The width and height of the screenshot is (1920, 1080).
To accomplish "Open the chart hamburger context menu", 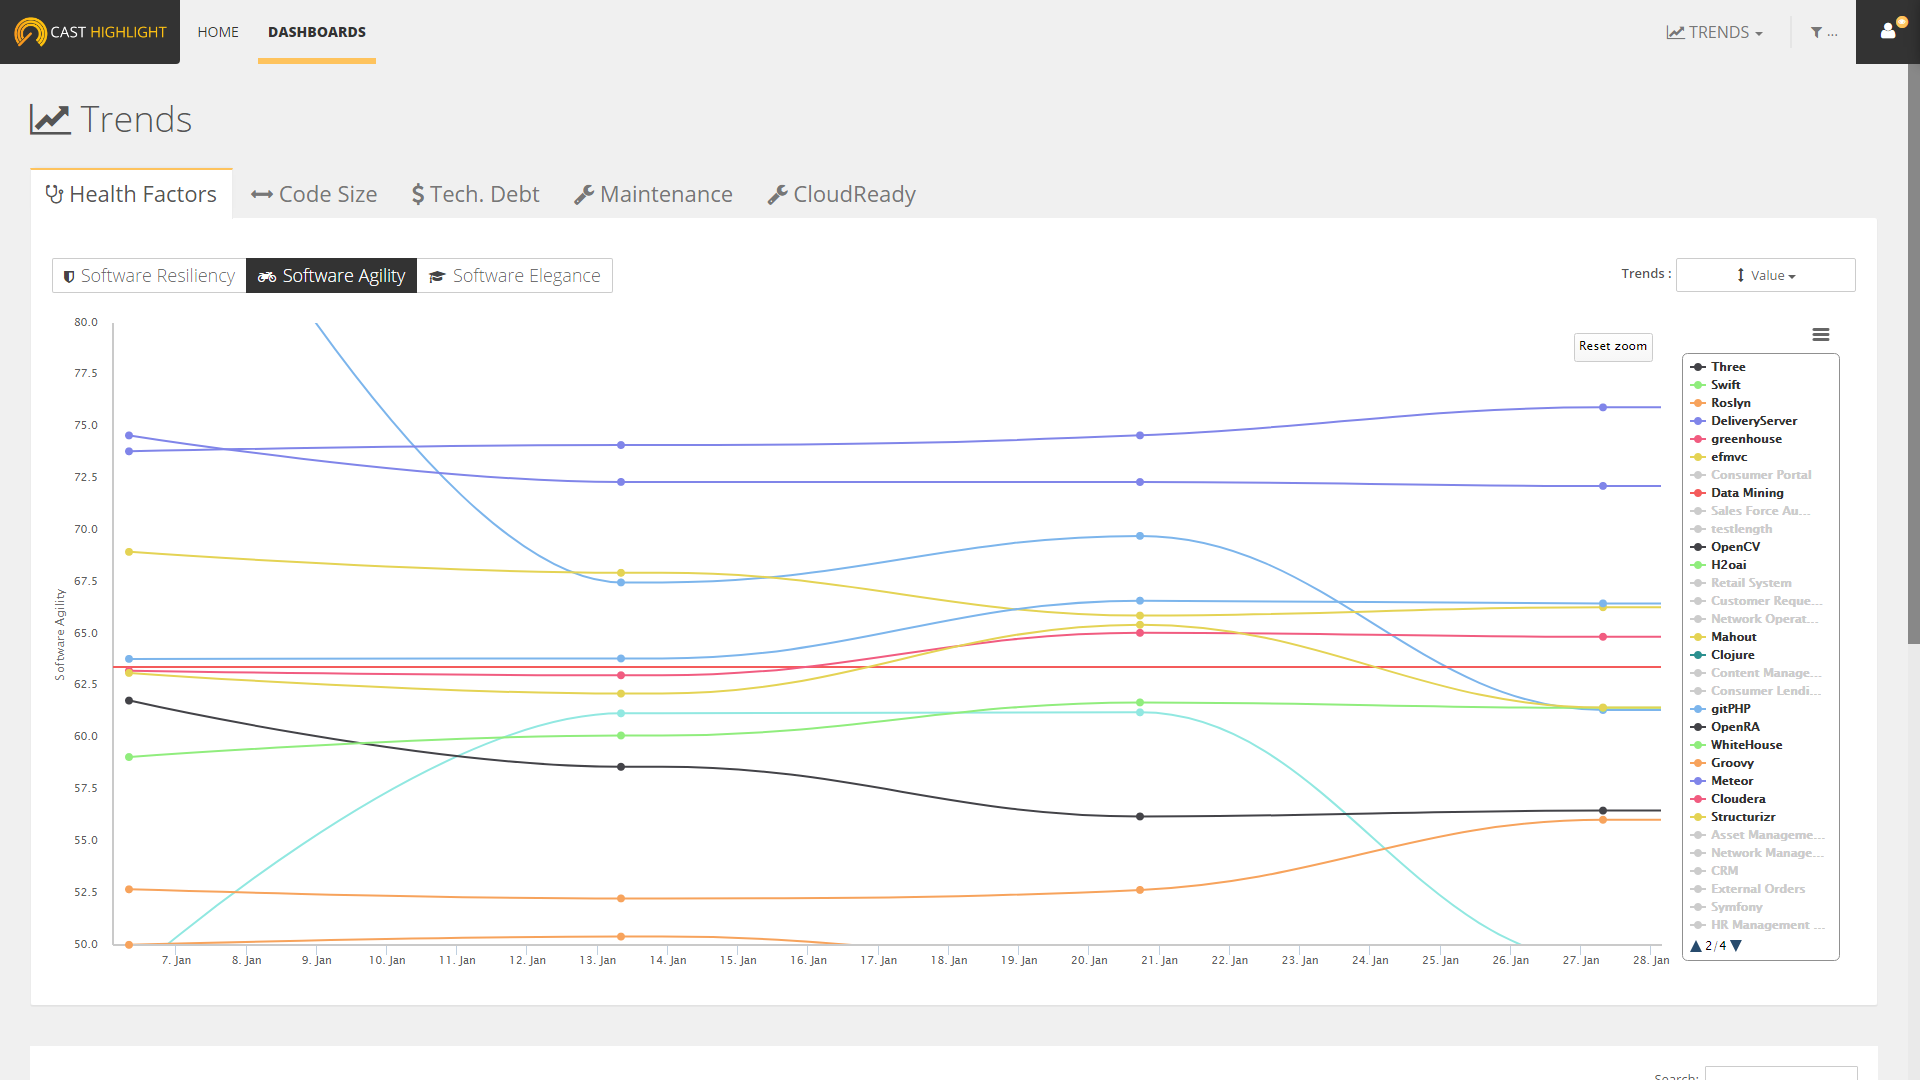I will coord(1821,335).
